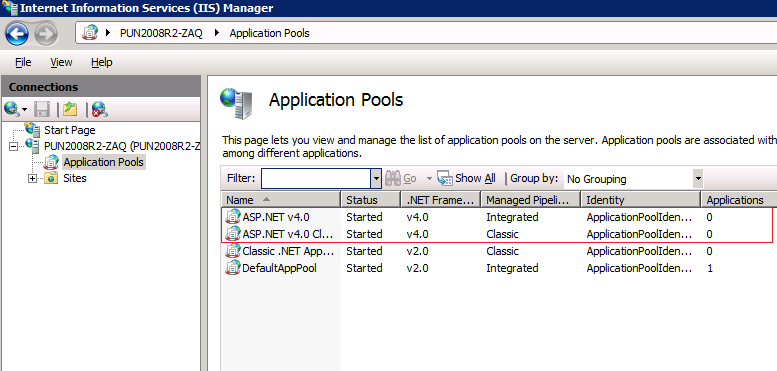Click PUN2008R2-ZAQ breadcrumb in address bar
777x371 pixels.
click(161, 33)
